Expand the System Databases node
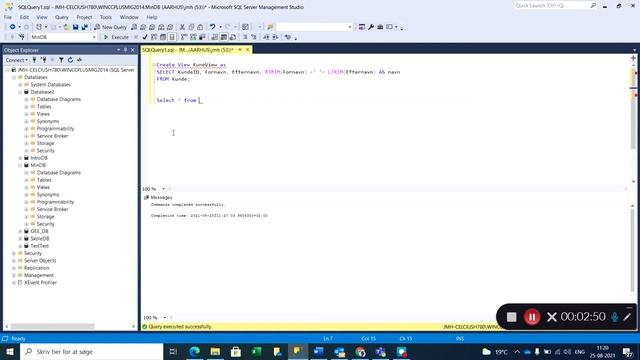The height and width of the screenshot is (360, 640). coord(20,84)
